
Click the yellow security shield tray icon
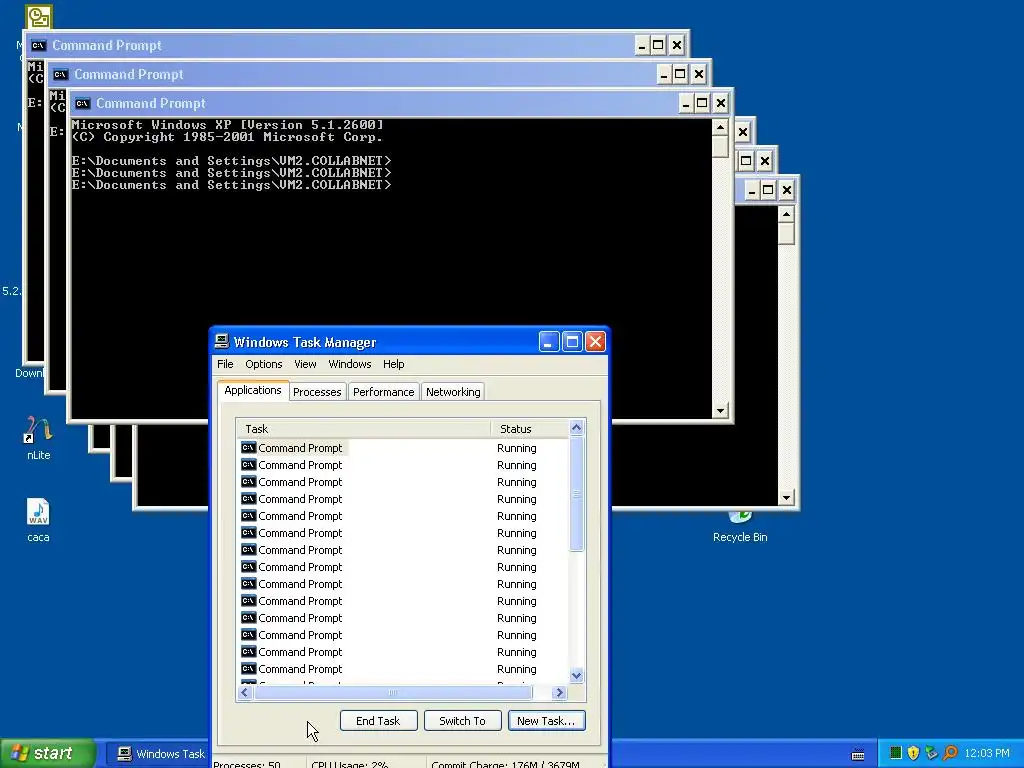click(x=913, y=753)
